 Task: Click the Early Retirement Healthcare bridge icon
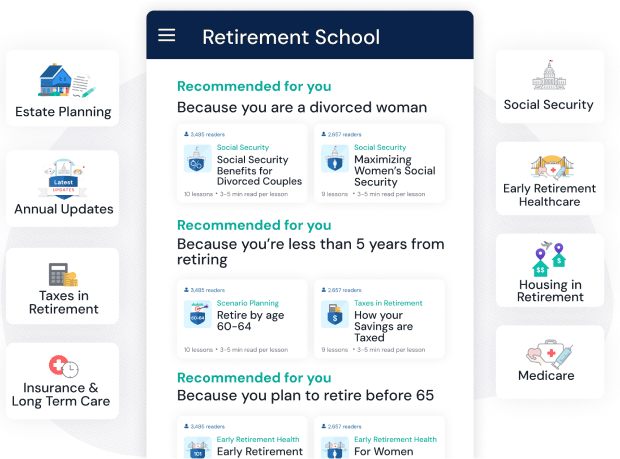[x=549, y=166]
